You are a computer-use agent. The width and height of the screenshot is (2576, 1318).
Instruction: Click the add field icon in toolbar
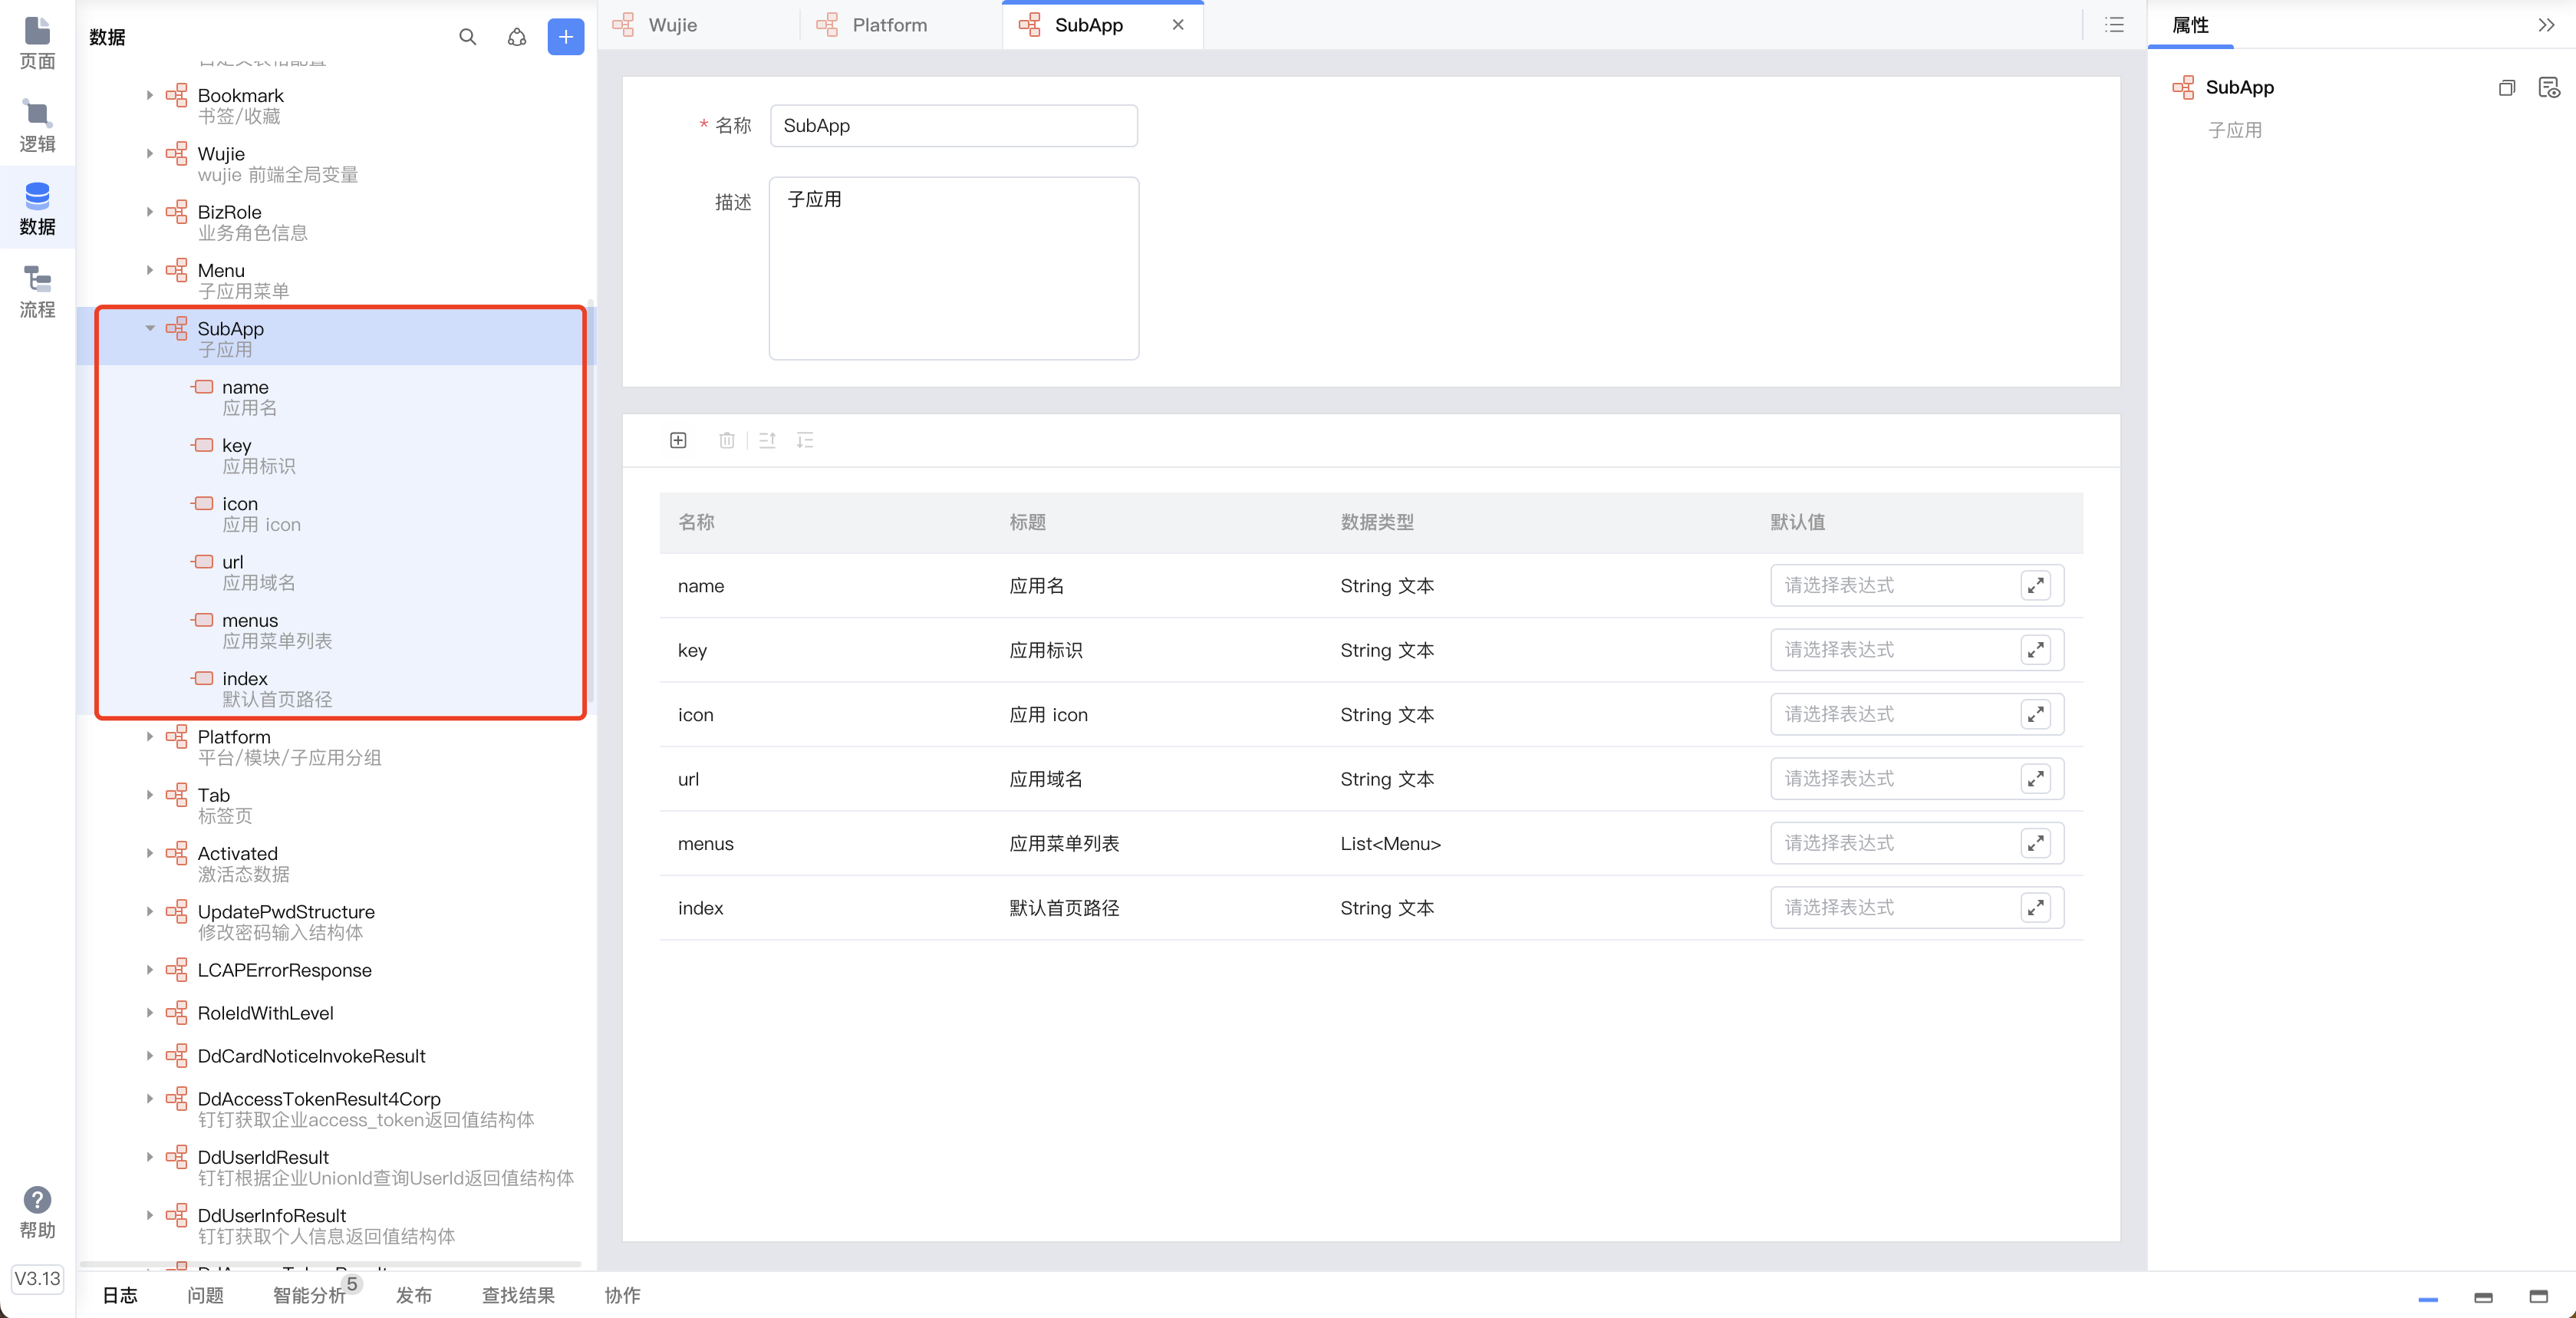pyautogui.click(x=678, y=440)
